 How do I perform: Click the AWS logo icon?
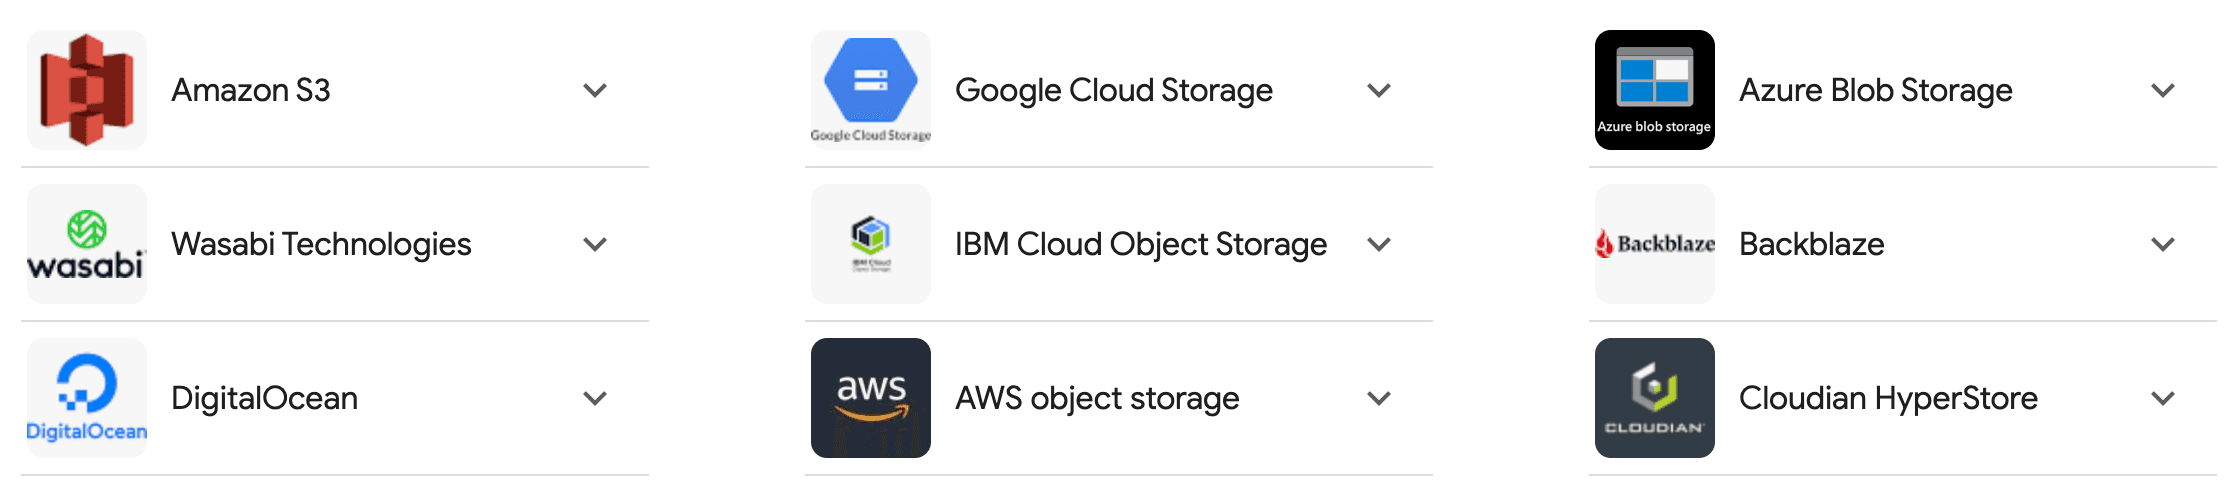870,398
